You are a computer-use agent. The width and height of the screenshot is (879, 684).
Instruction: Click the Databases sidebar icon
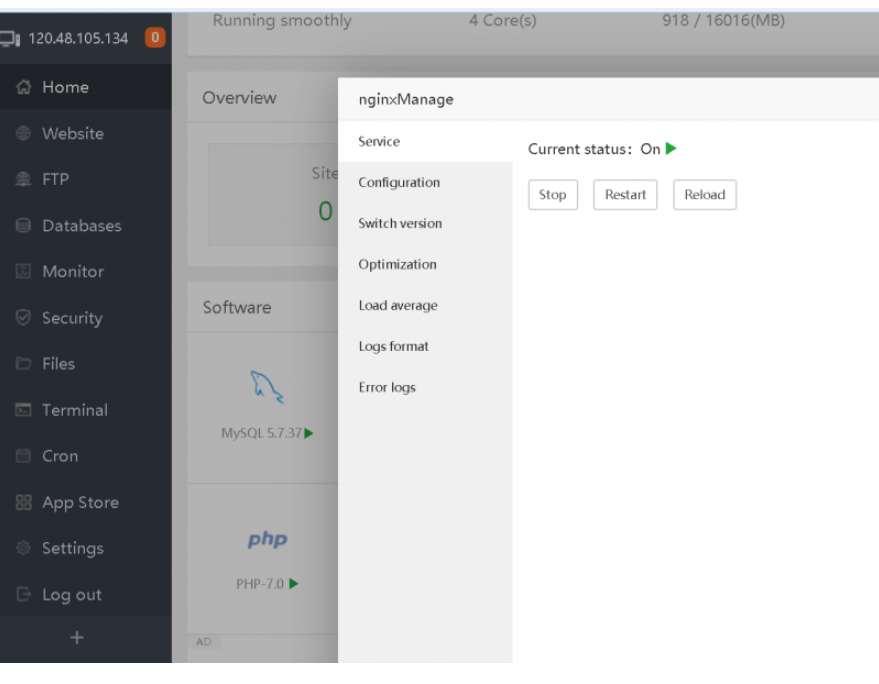(24, 226)
